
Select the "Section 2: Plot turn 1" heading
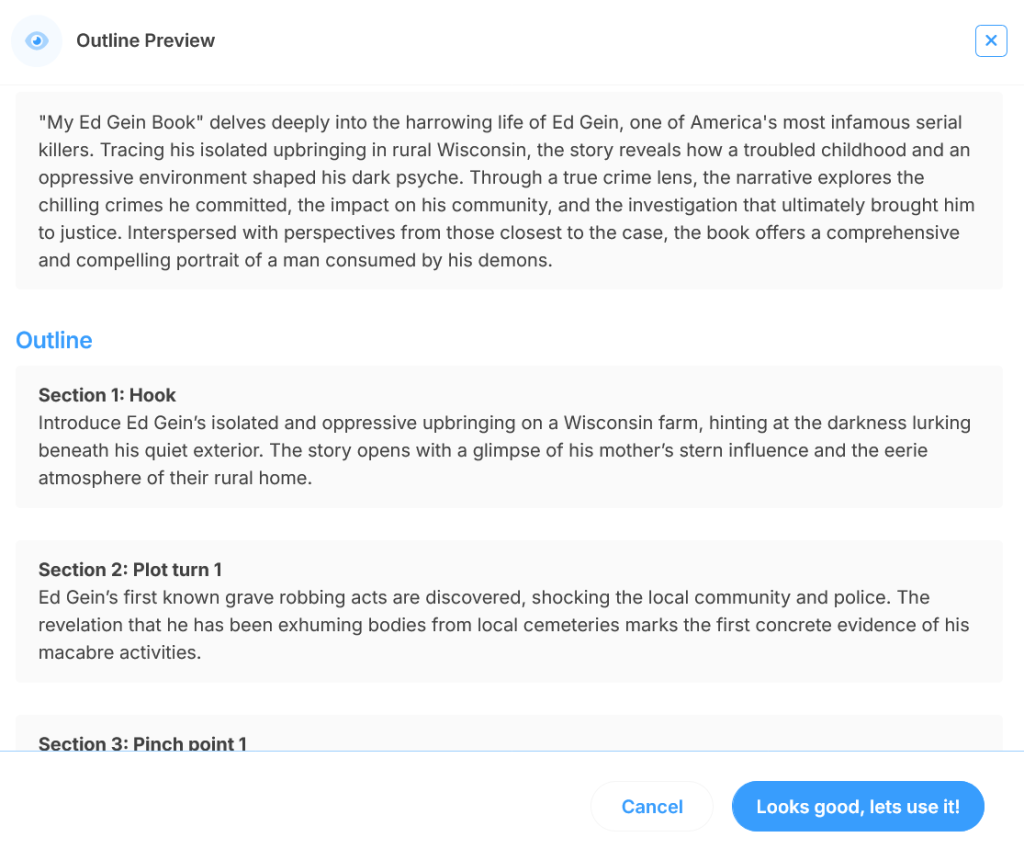tap(130, 570)
